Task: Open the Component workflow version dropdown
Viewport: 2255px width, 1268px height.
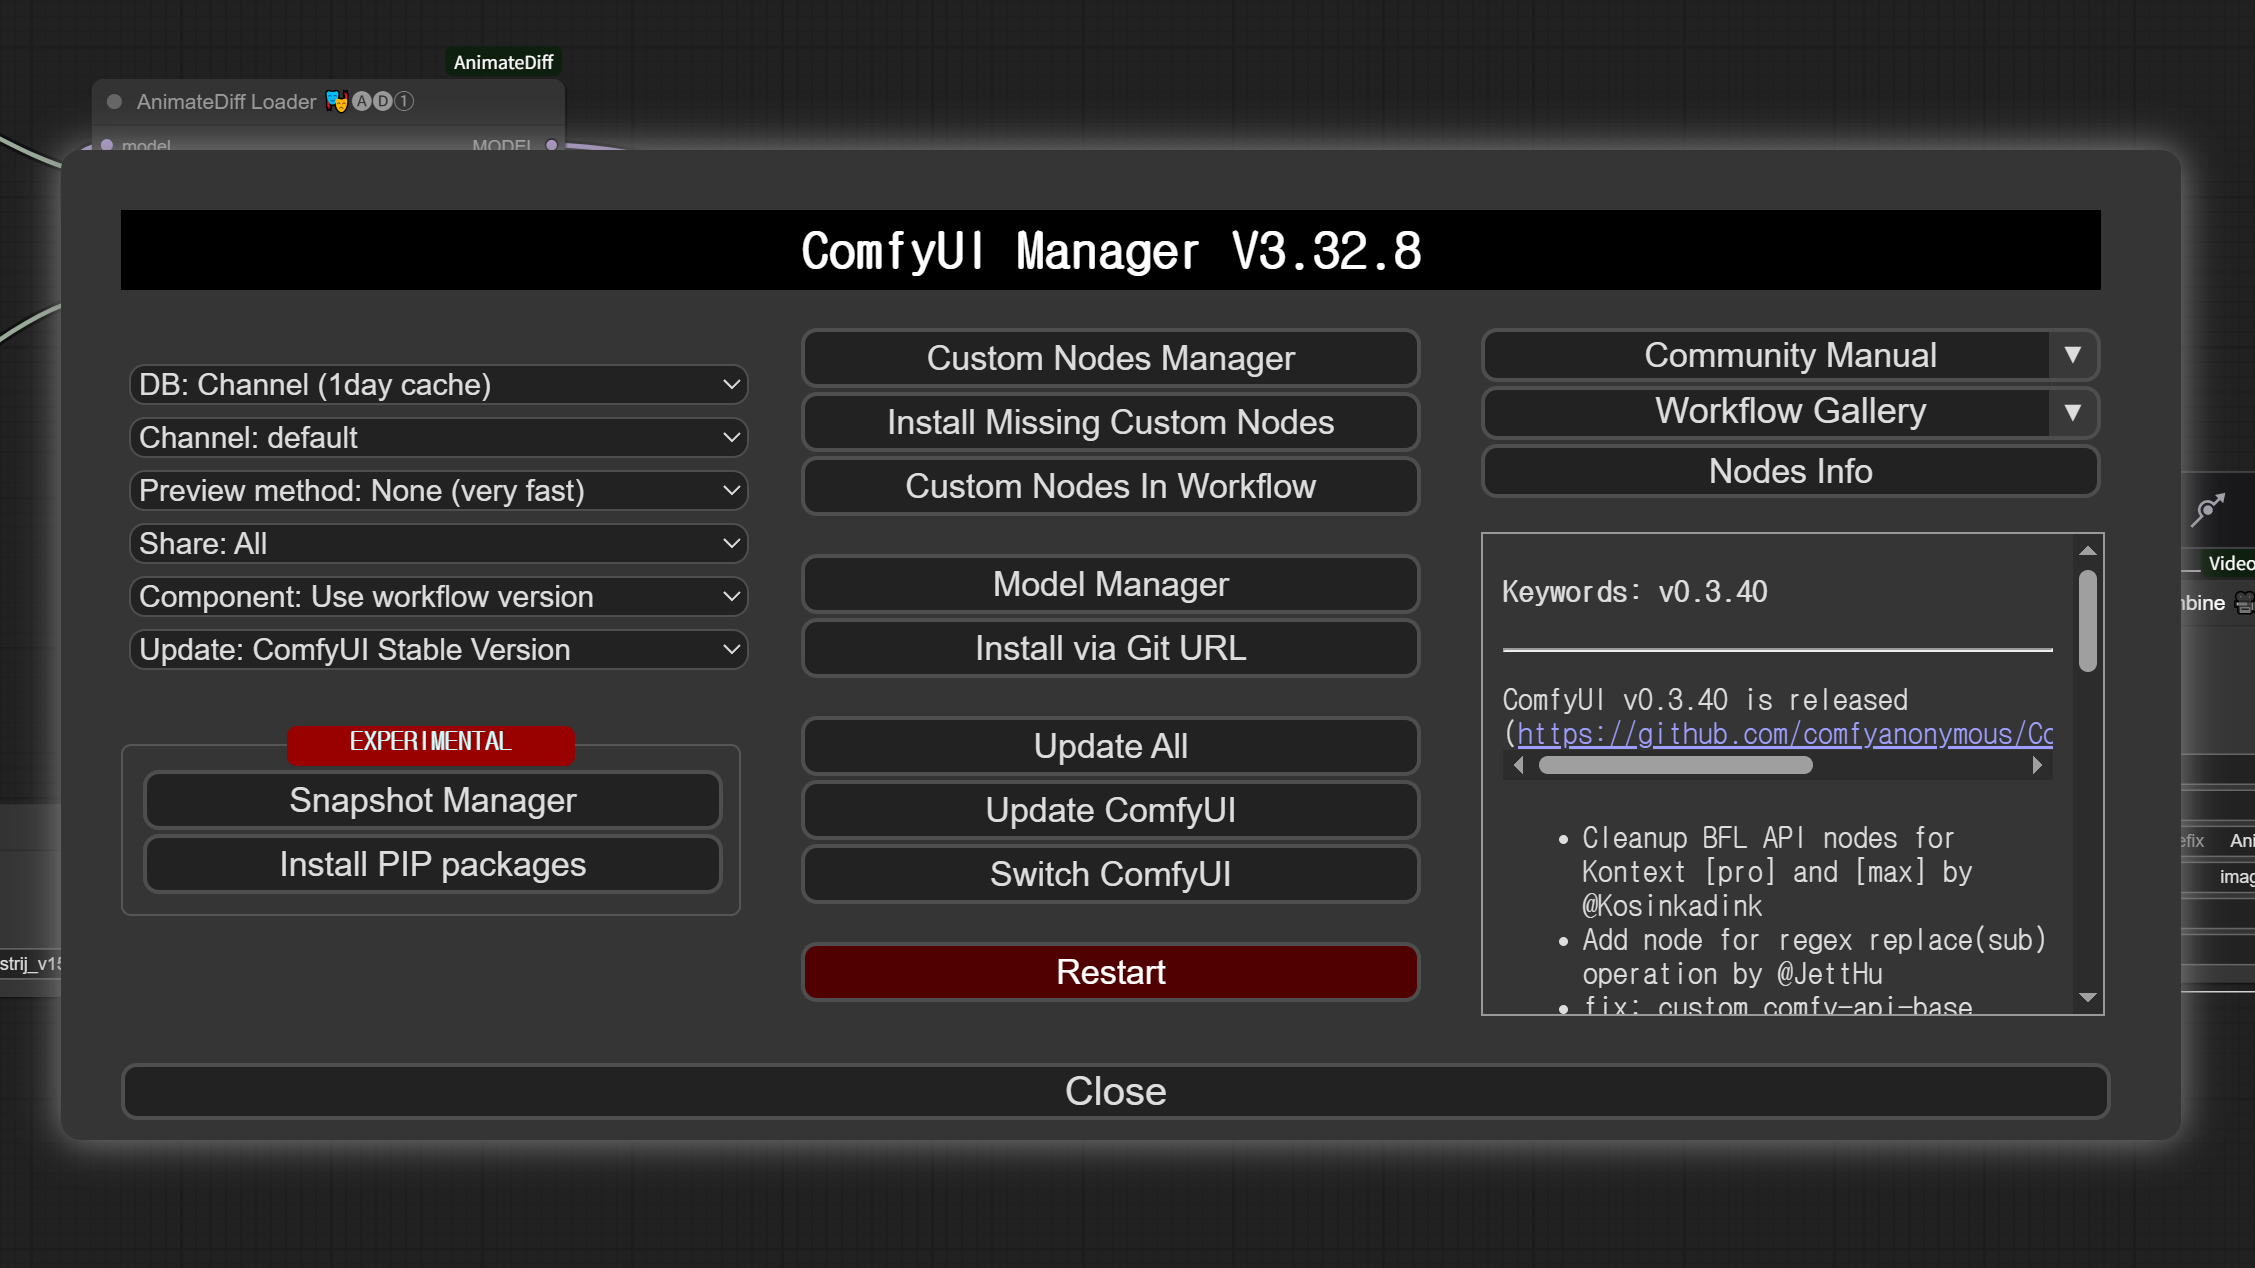Action: pos(438,597)
